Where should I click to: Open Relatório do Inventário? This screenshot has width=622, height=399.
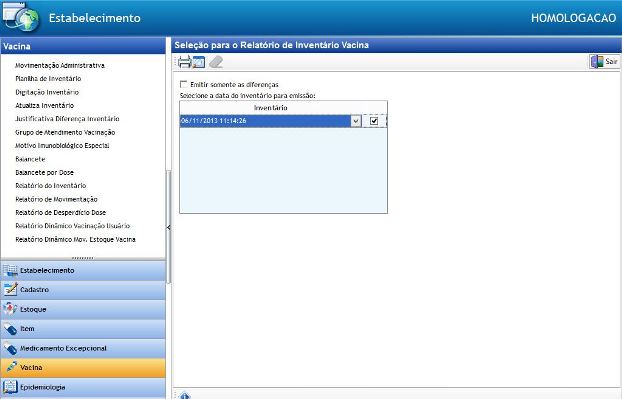pyautogui.click(x=50, y=186)
